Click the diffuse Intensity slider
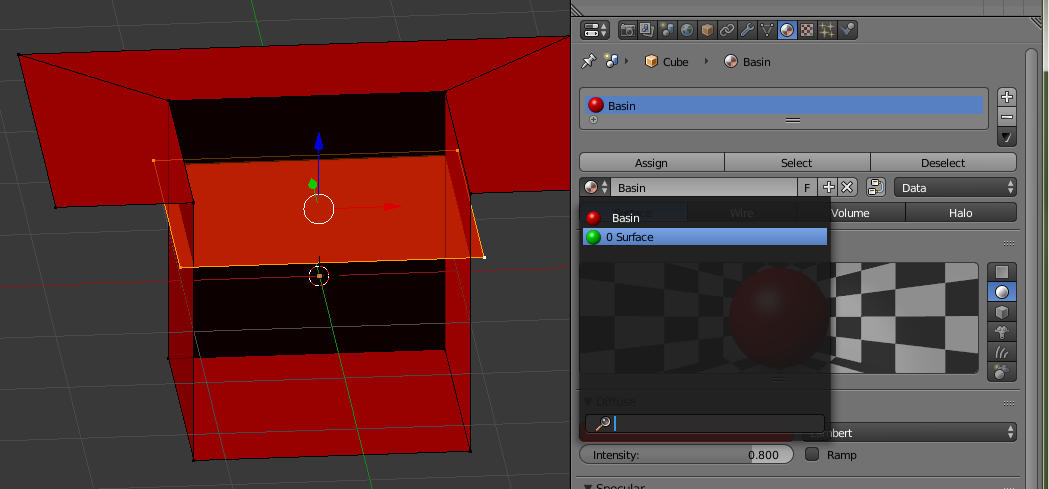This screenshot has width=1049, height=489. coord(686,455)
